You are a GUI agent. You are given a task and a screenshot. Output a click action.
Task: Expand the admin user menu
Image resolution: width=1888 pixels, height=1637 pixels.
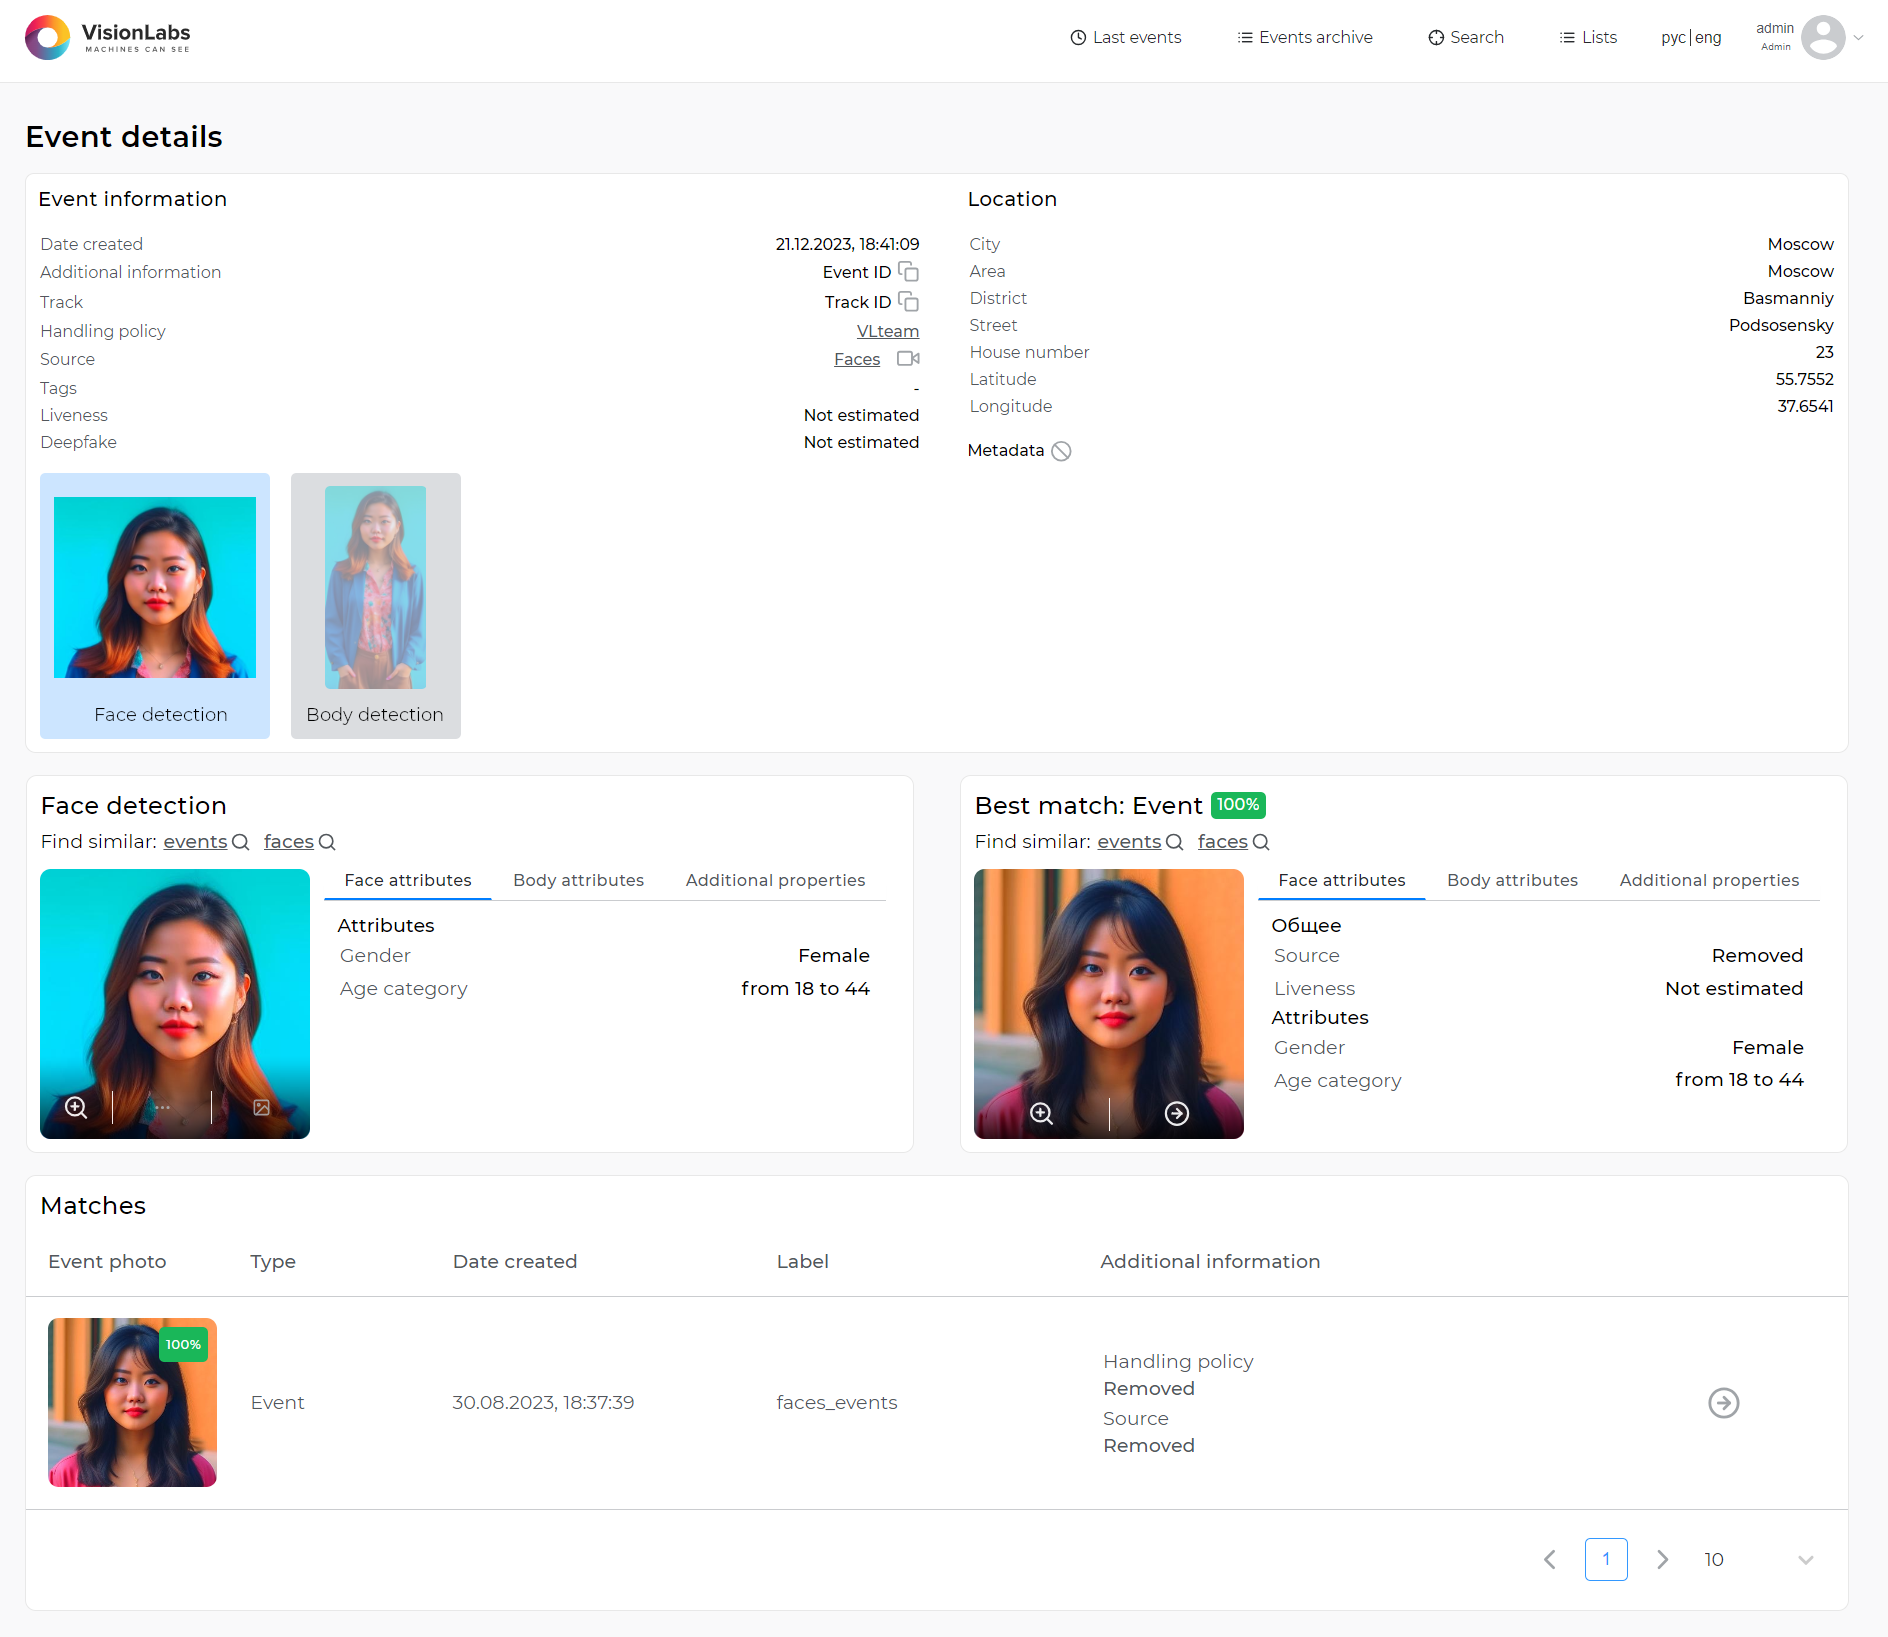click(1858, 38)
